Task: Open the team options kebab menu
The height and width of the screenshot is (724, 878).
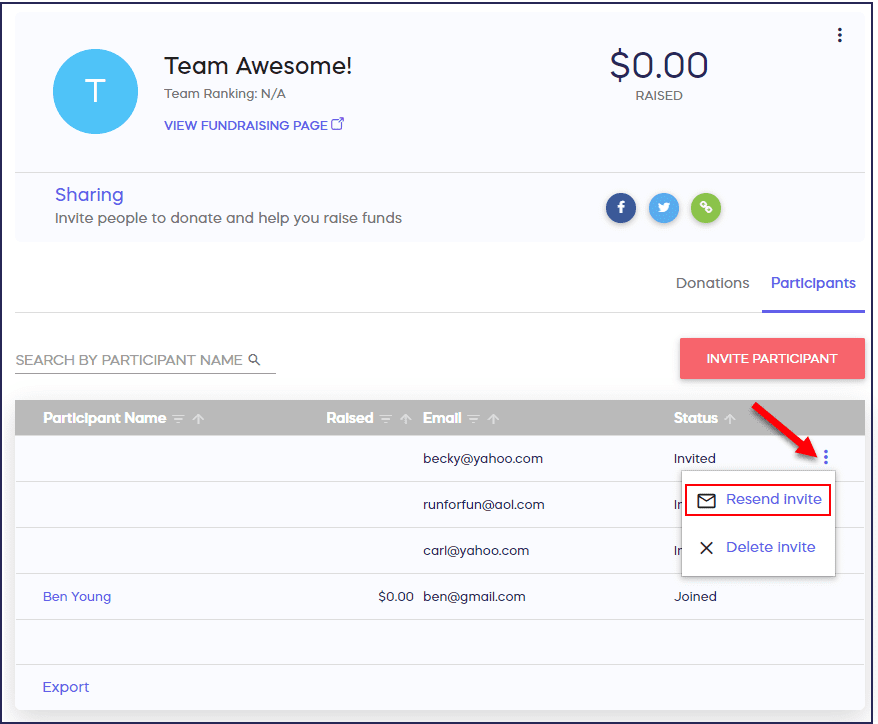Action: click(x=839, y=36)
